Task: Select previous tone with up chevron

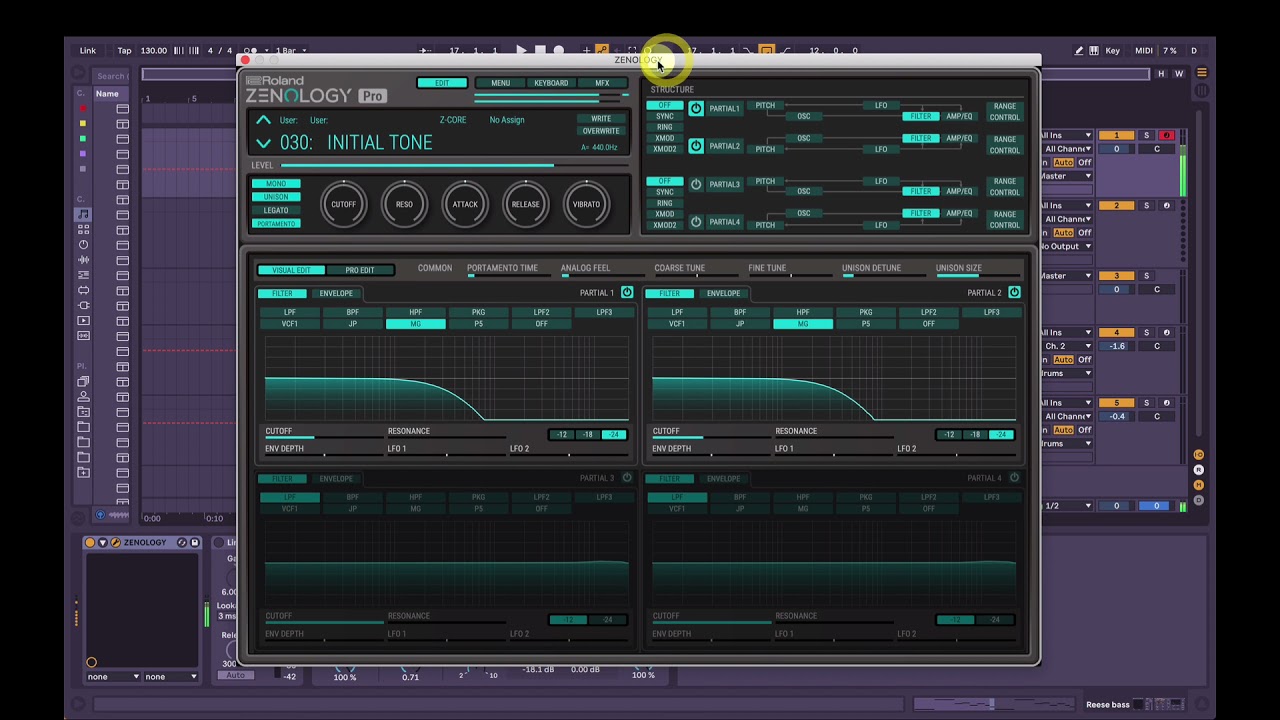Action: (263, 120)
